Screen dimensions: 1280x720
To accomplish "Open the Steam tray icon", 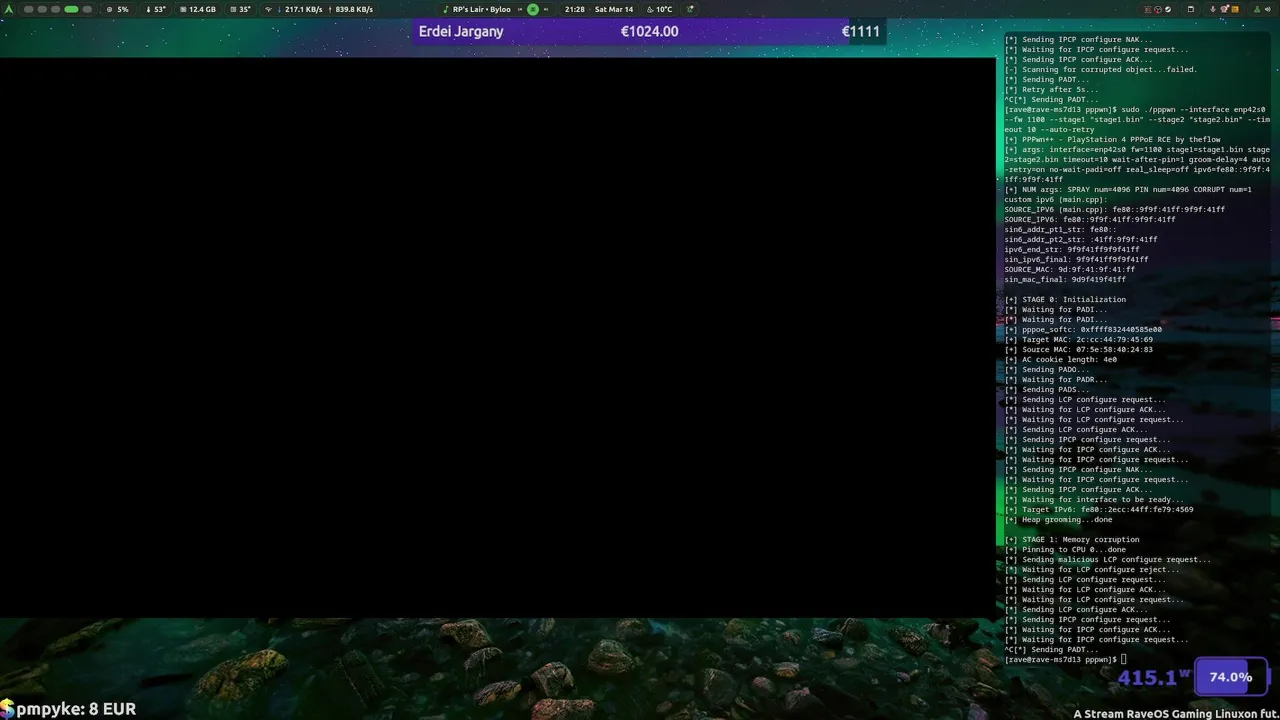I will point(1168,9).
